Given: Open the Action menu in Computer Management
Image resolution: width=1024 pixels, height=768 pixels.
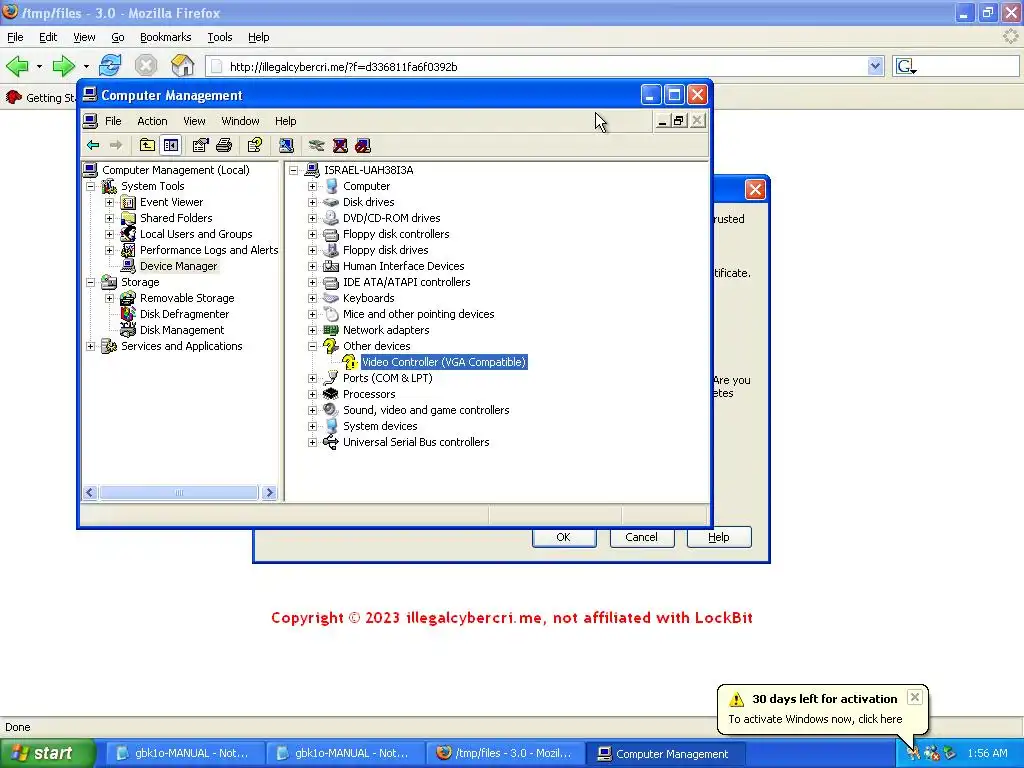Looking at the screenshot, I should point(152,121).
